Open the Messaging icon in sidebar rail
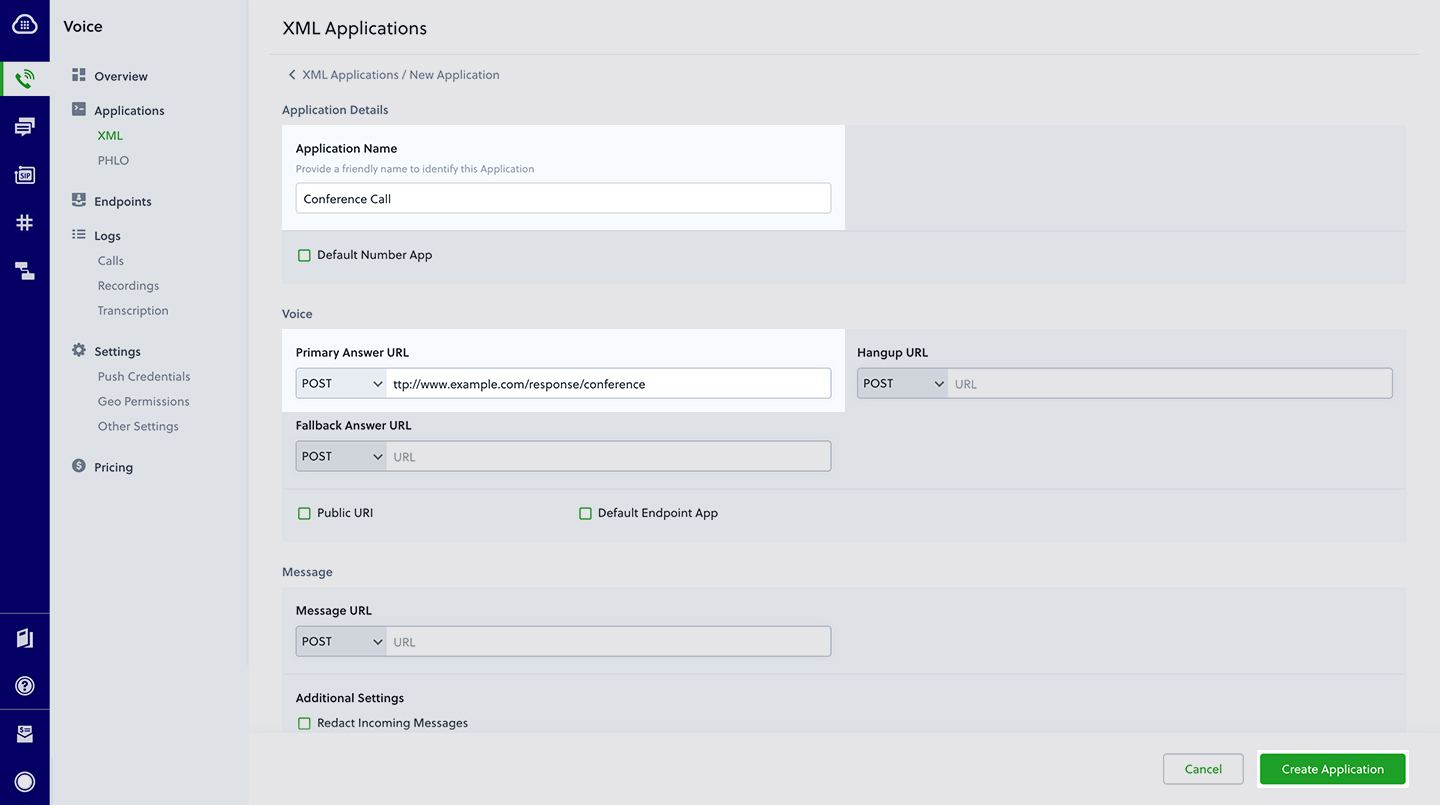Screen dimensions: 1440x805 25,126
